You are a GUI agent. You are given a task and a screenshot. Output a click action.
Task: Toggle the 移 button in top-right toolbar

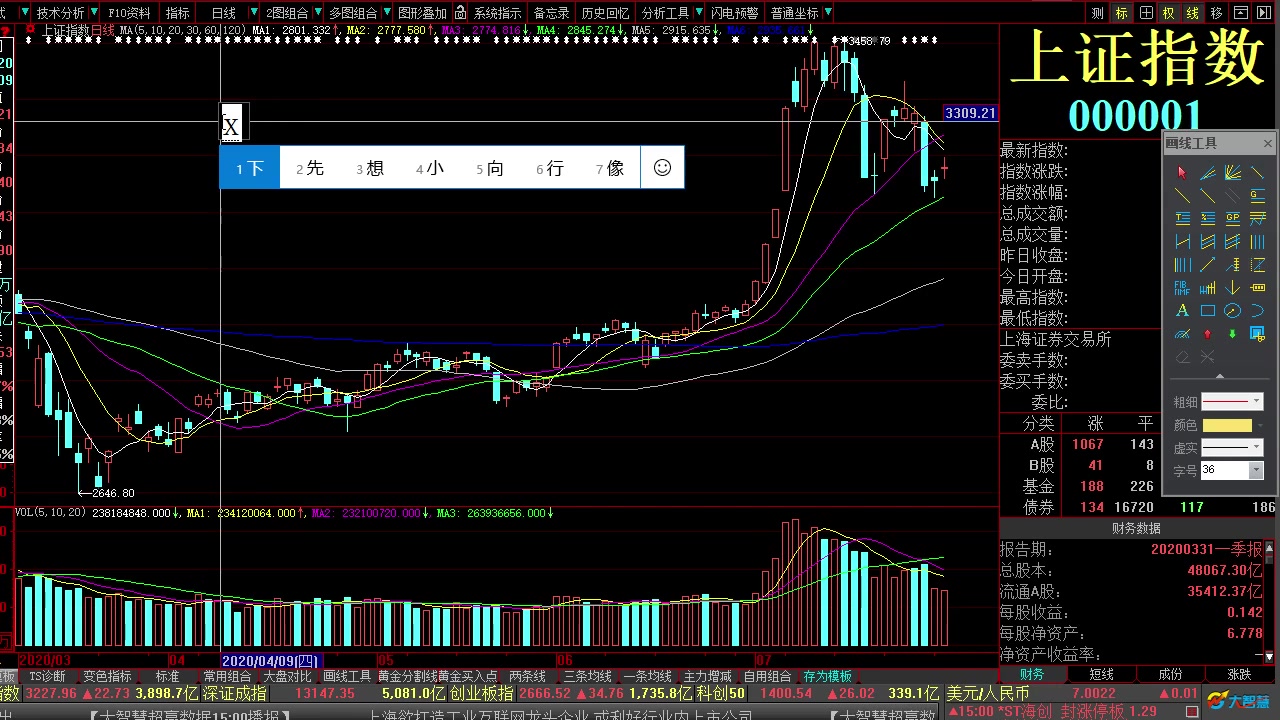coord(1216,13)
